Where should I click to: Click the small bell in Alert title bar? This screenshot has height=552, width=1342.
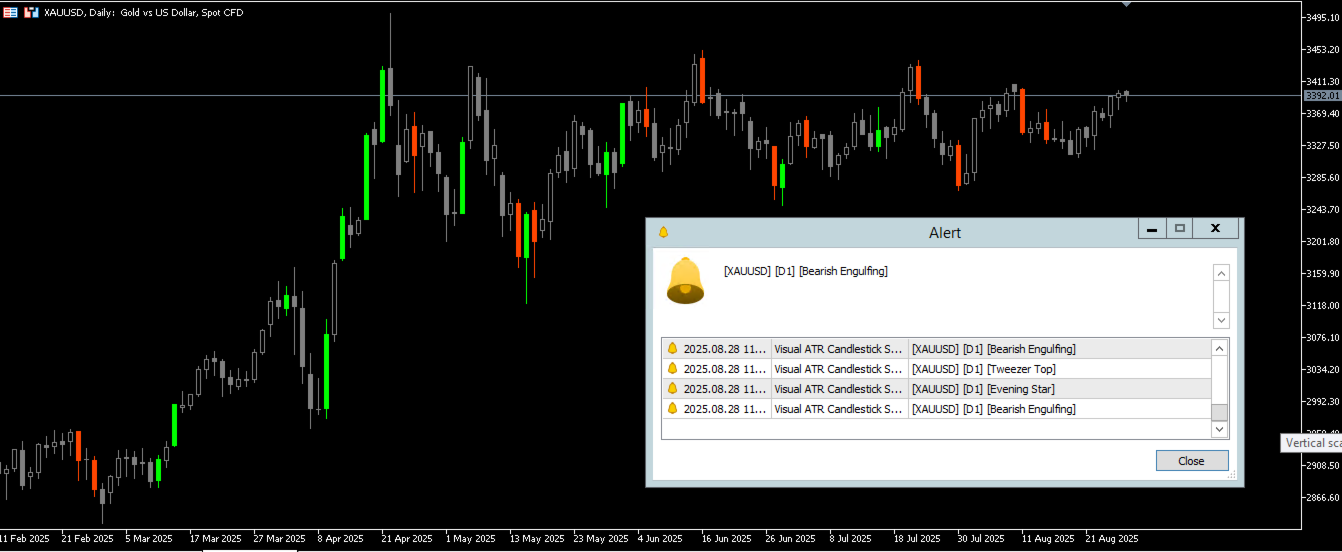pos(662,232)
